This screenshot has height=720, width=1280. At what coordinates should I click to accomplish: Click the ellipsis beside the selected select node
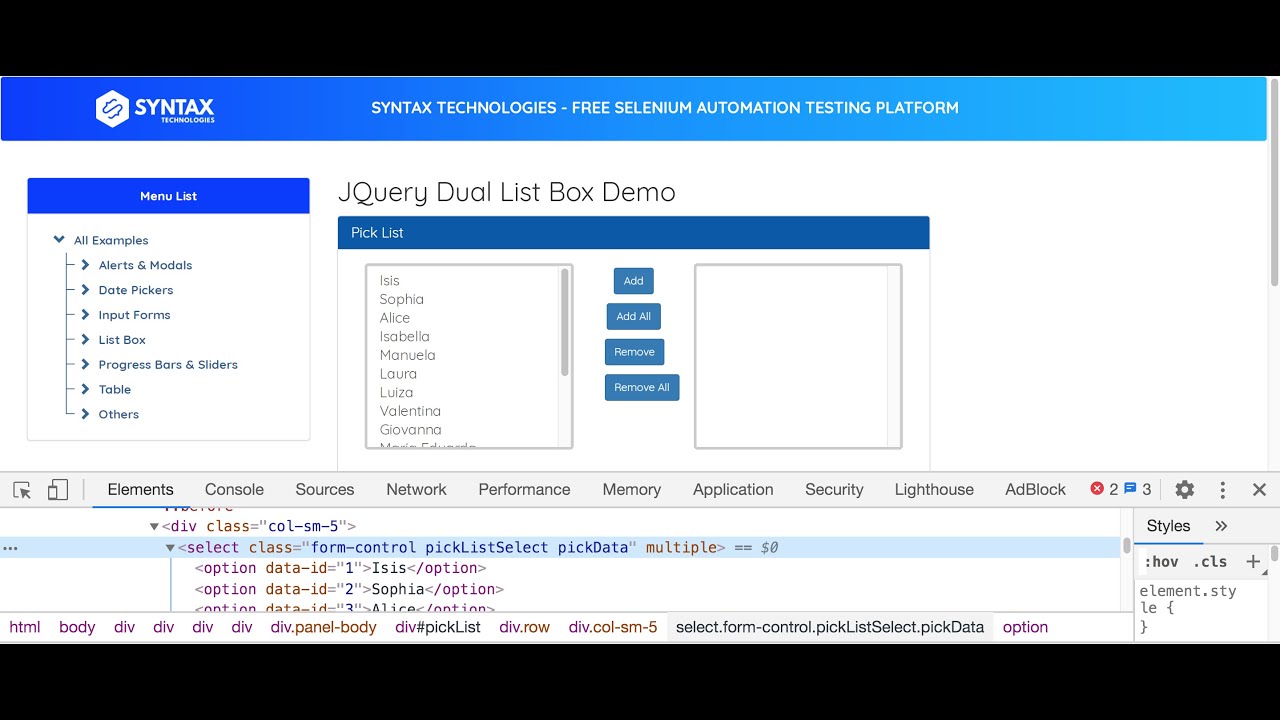pyautogui.click(x=10, y=548)
